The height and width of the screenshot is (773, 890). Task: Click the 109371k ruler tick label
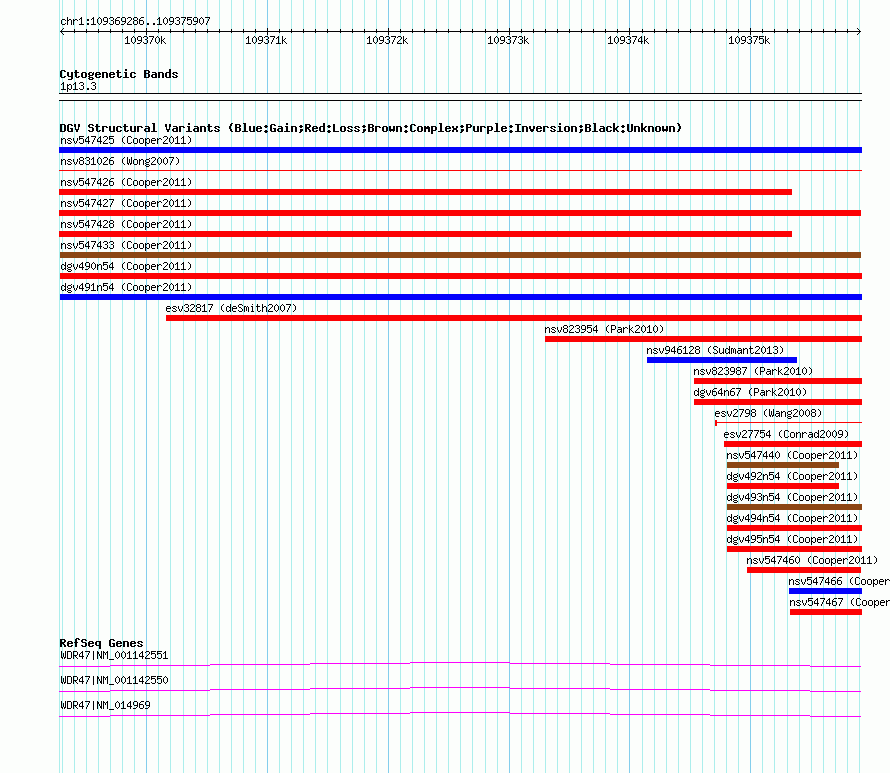tap(266, 40)
